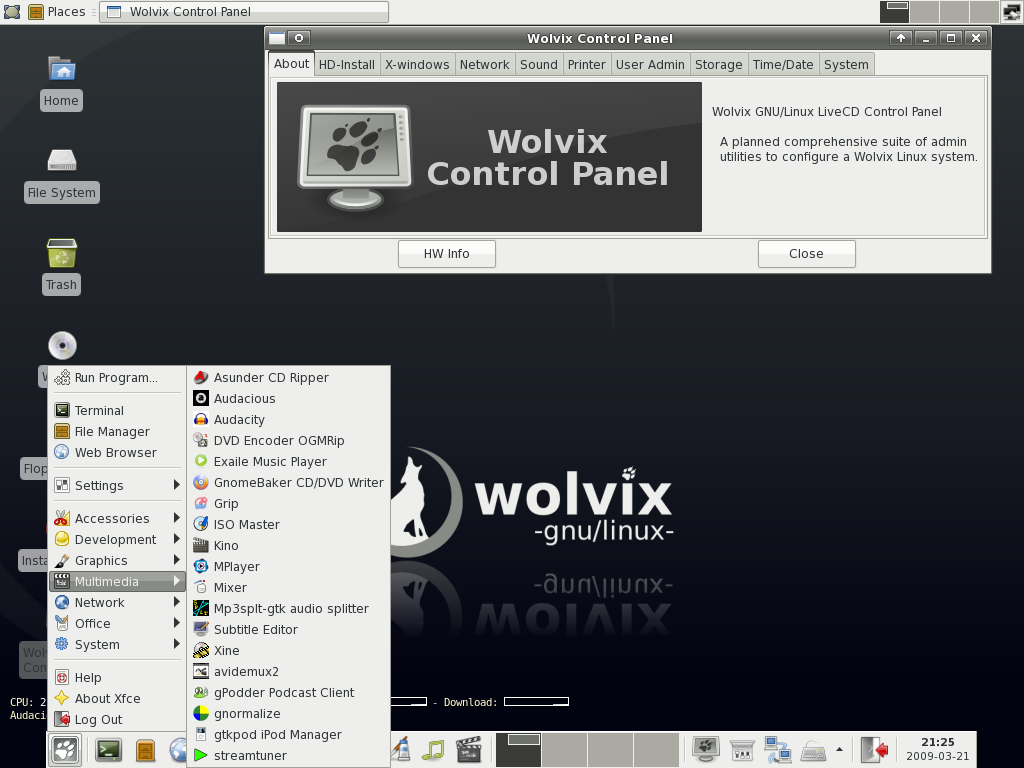Switch to second workspace in bottom pager
The height and width of the screenshot is (768, 1024).
[564, 749]
